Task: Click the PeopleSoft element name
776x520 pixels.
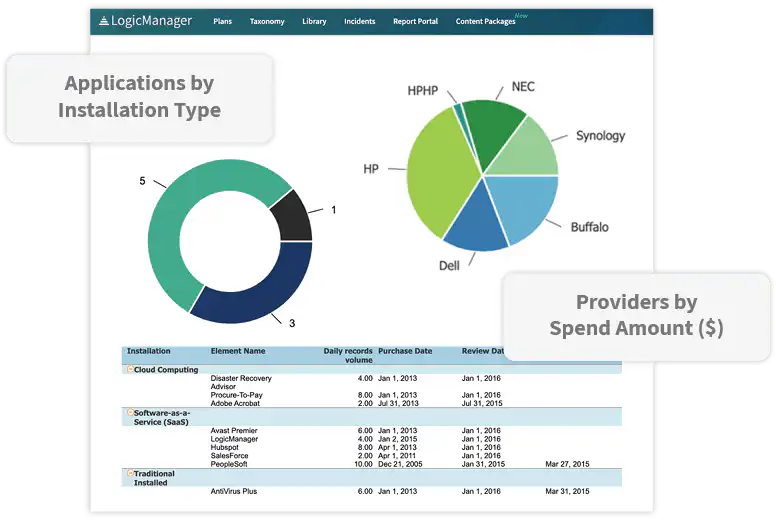Action: (229, 464)
